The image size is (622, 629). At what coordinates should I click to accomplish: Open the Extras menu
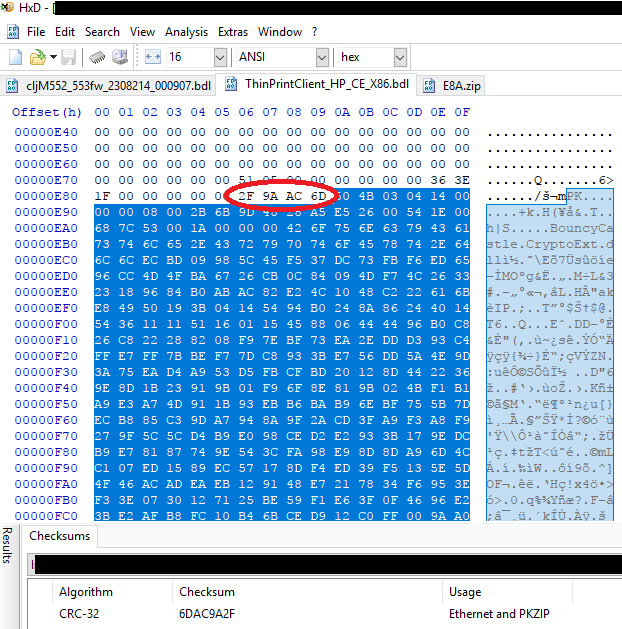tap(232, 32)
